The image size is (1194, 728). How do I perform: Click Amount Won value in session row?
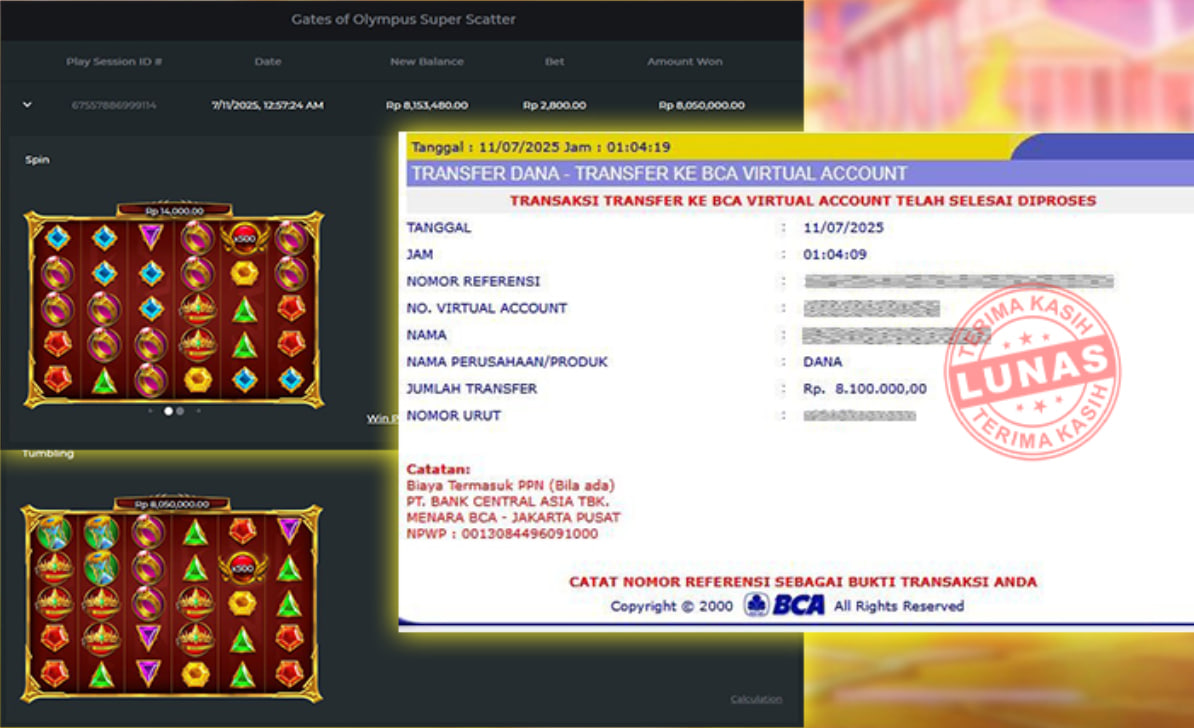pos(701,105)
